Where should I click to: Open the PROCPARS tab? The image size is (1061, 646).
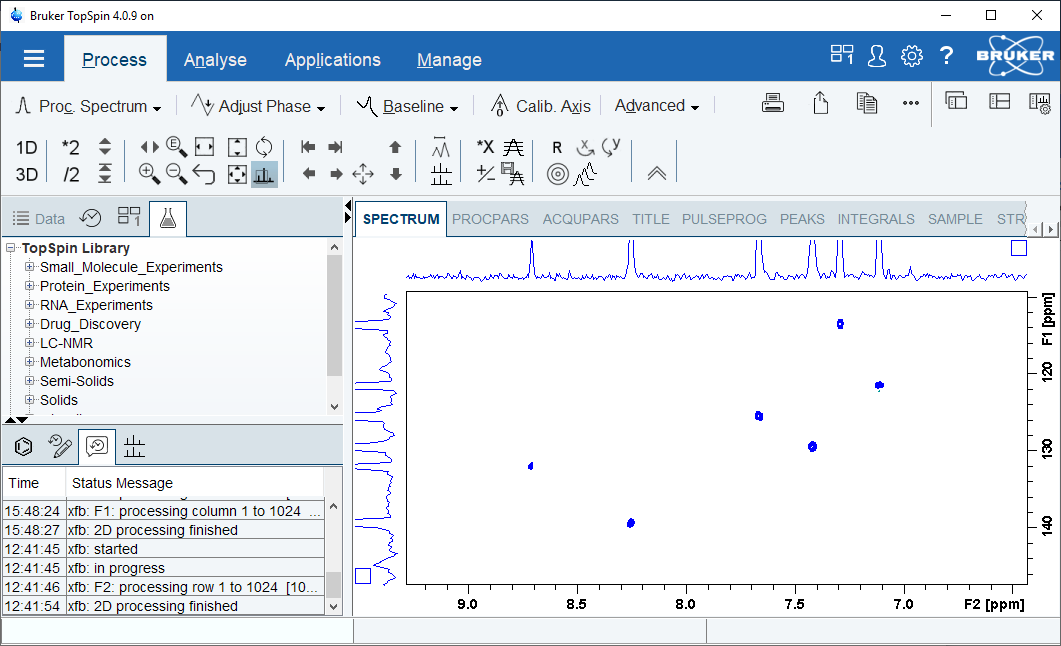point(490,219)
